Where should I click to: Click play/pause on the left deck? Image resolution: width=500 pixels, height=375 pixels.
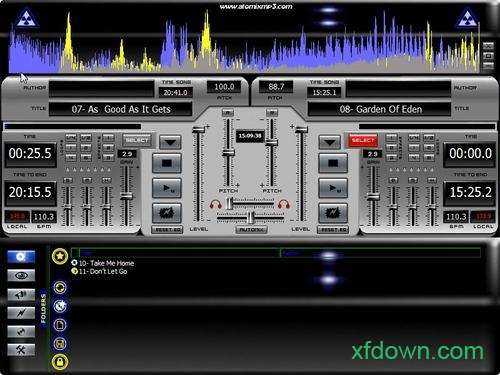(167, 188)
